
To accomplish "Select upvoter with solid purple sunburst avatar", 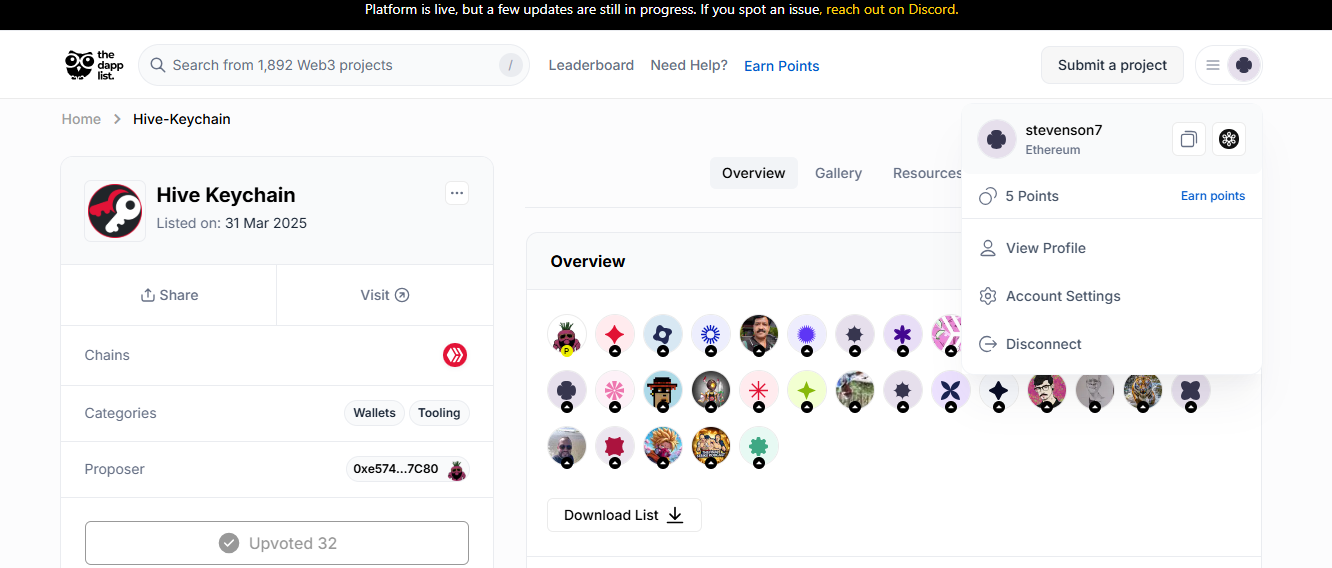I will pos(807,334).
